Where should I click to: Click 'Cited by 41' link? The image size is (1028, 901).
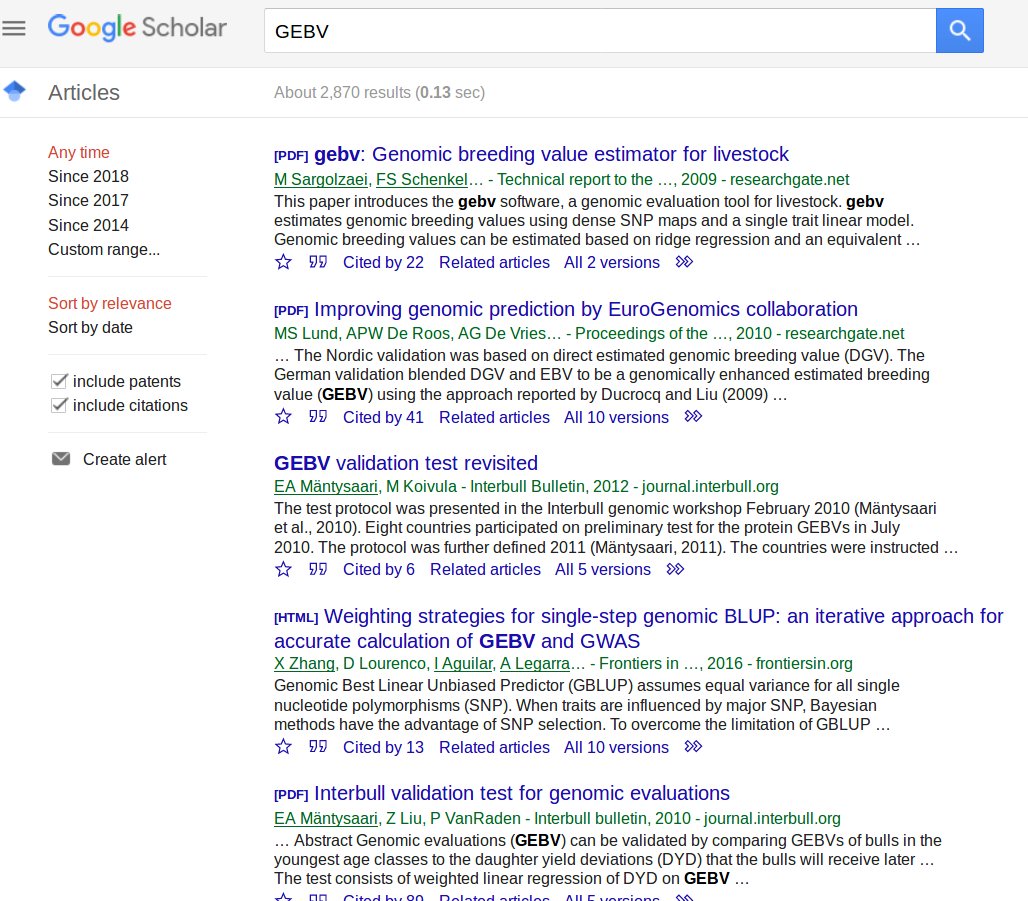coord(384,417)
